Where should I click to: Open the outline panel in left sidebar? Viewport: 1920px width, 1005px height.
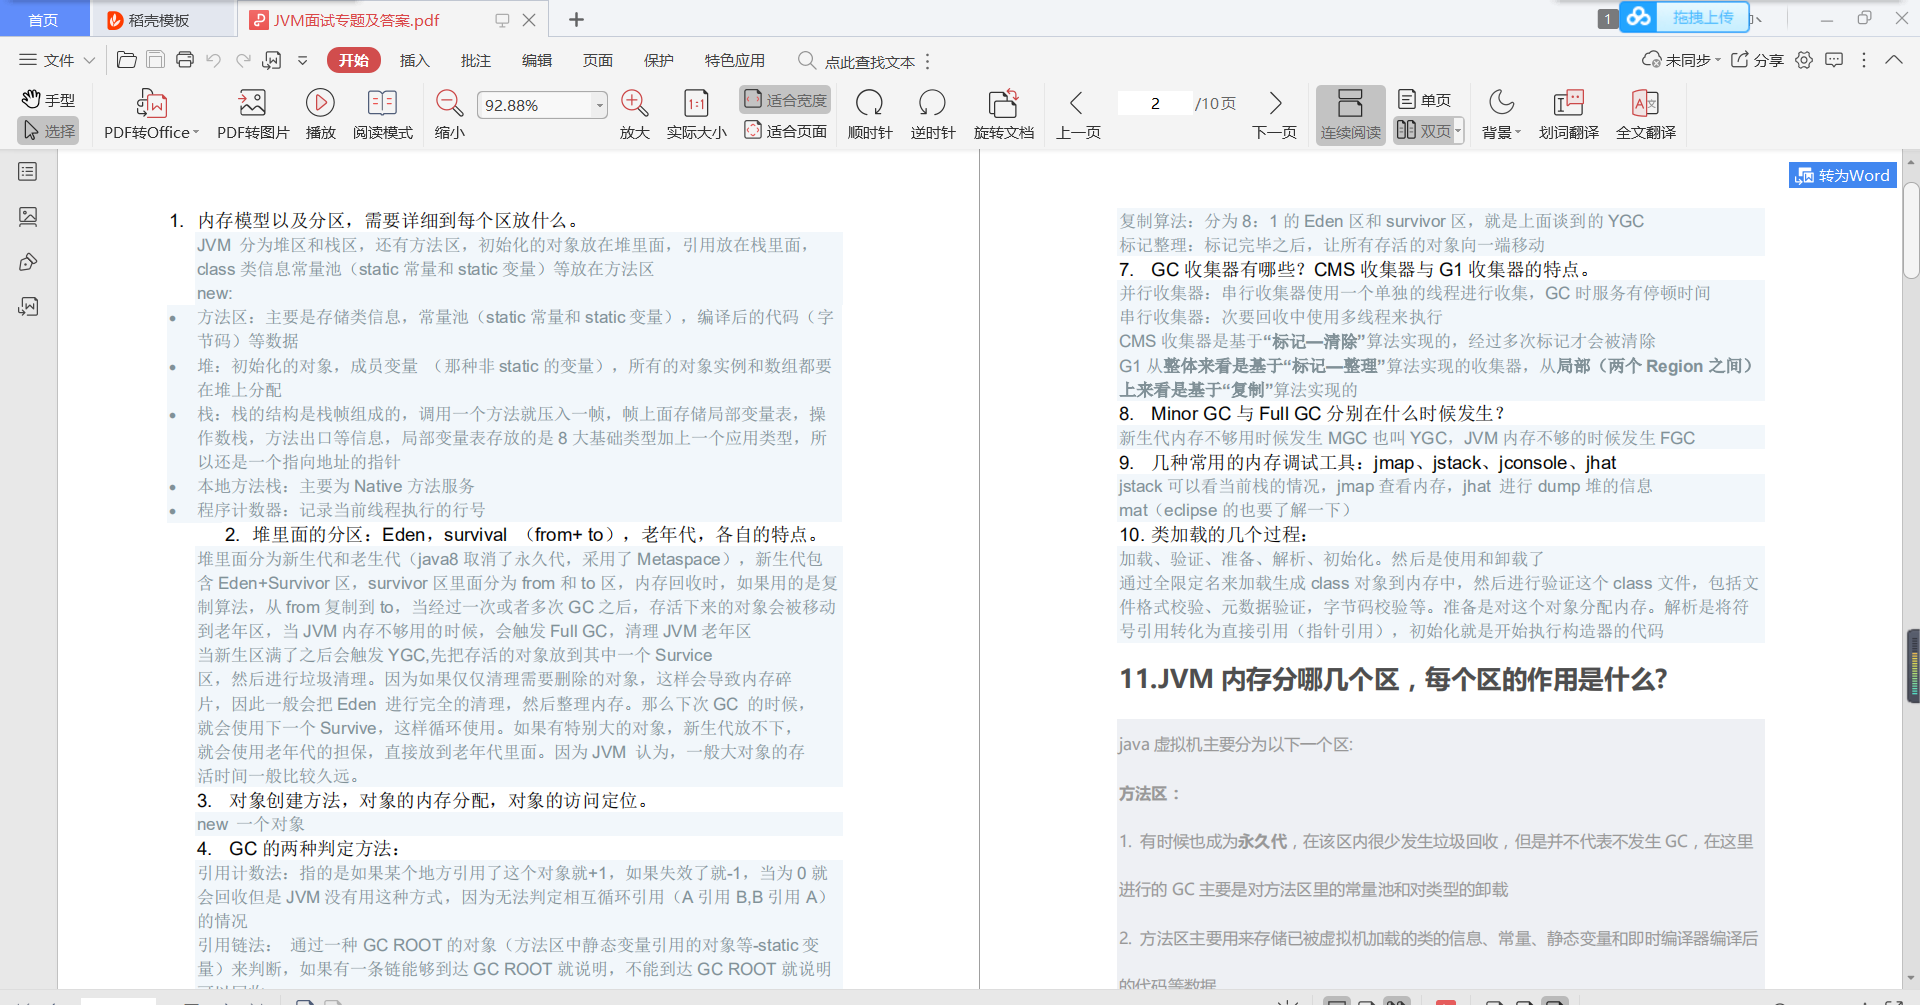coord(28,172)
